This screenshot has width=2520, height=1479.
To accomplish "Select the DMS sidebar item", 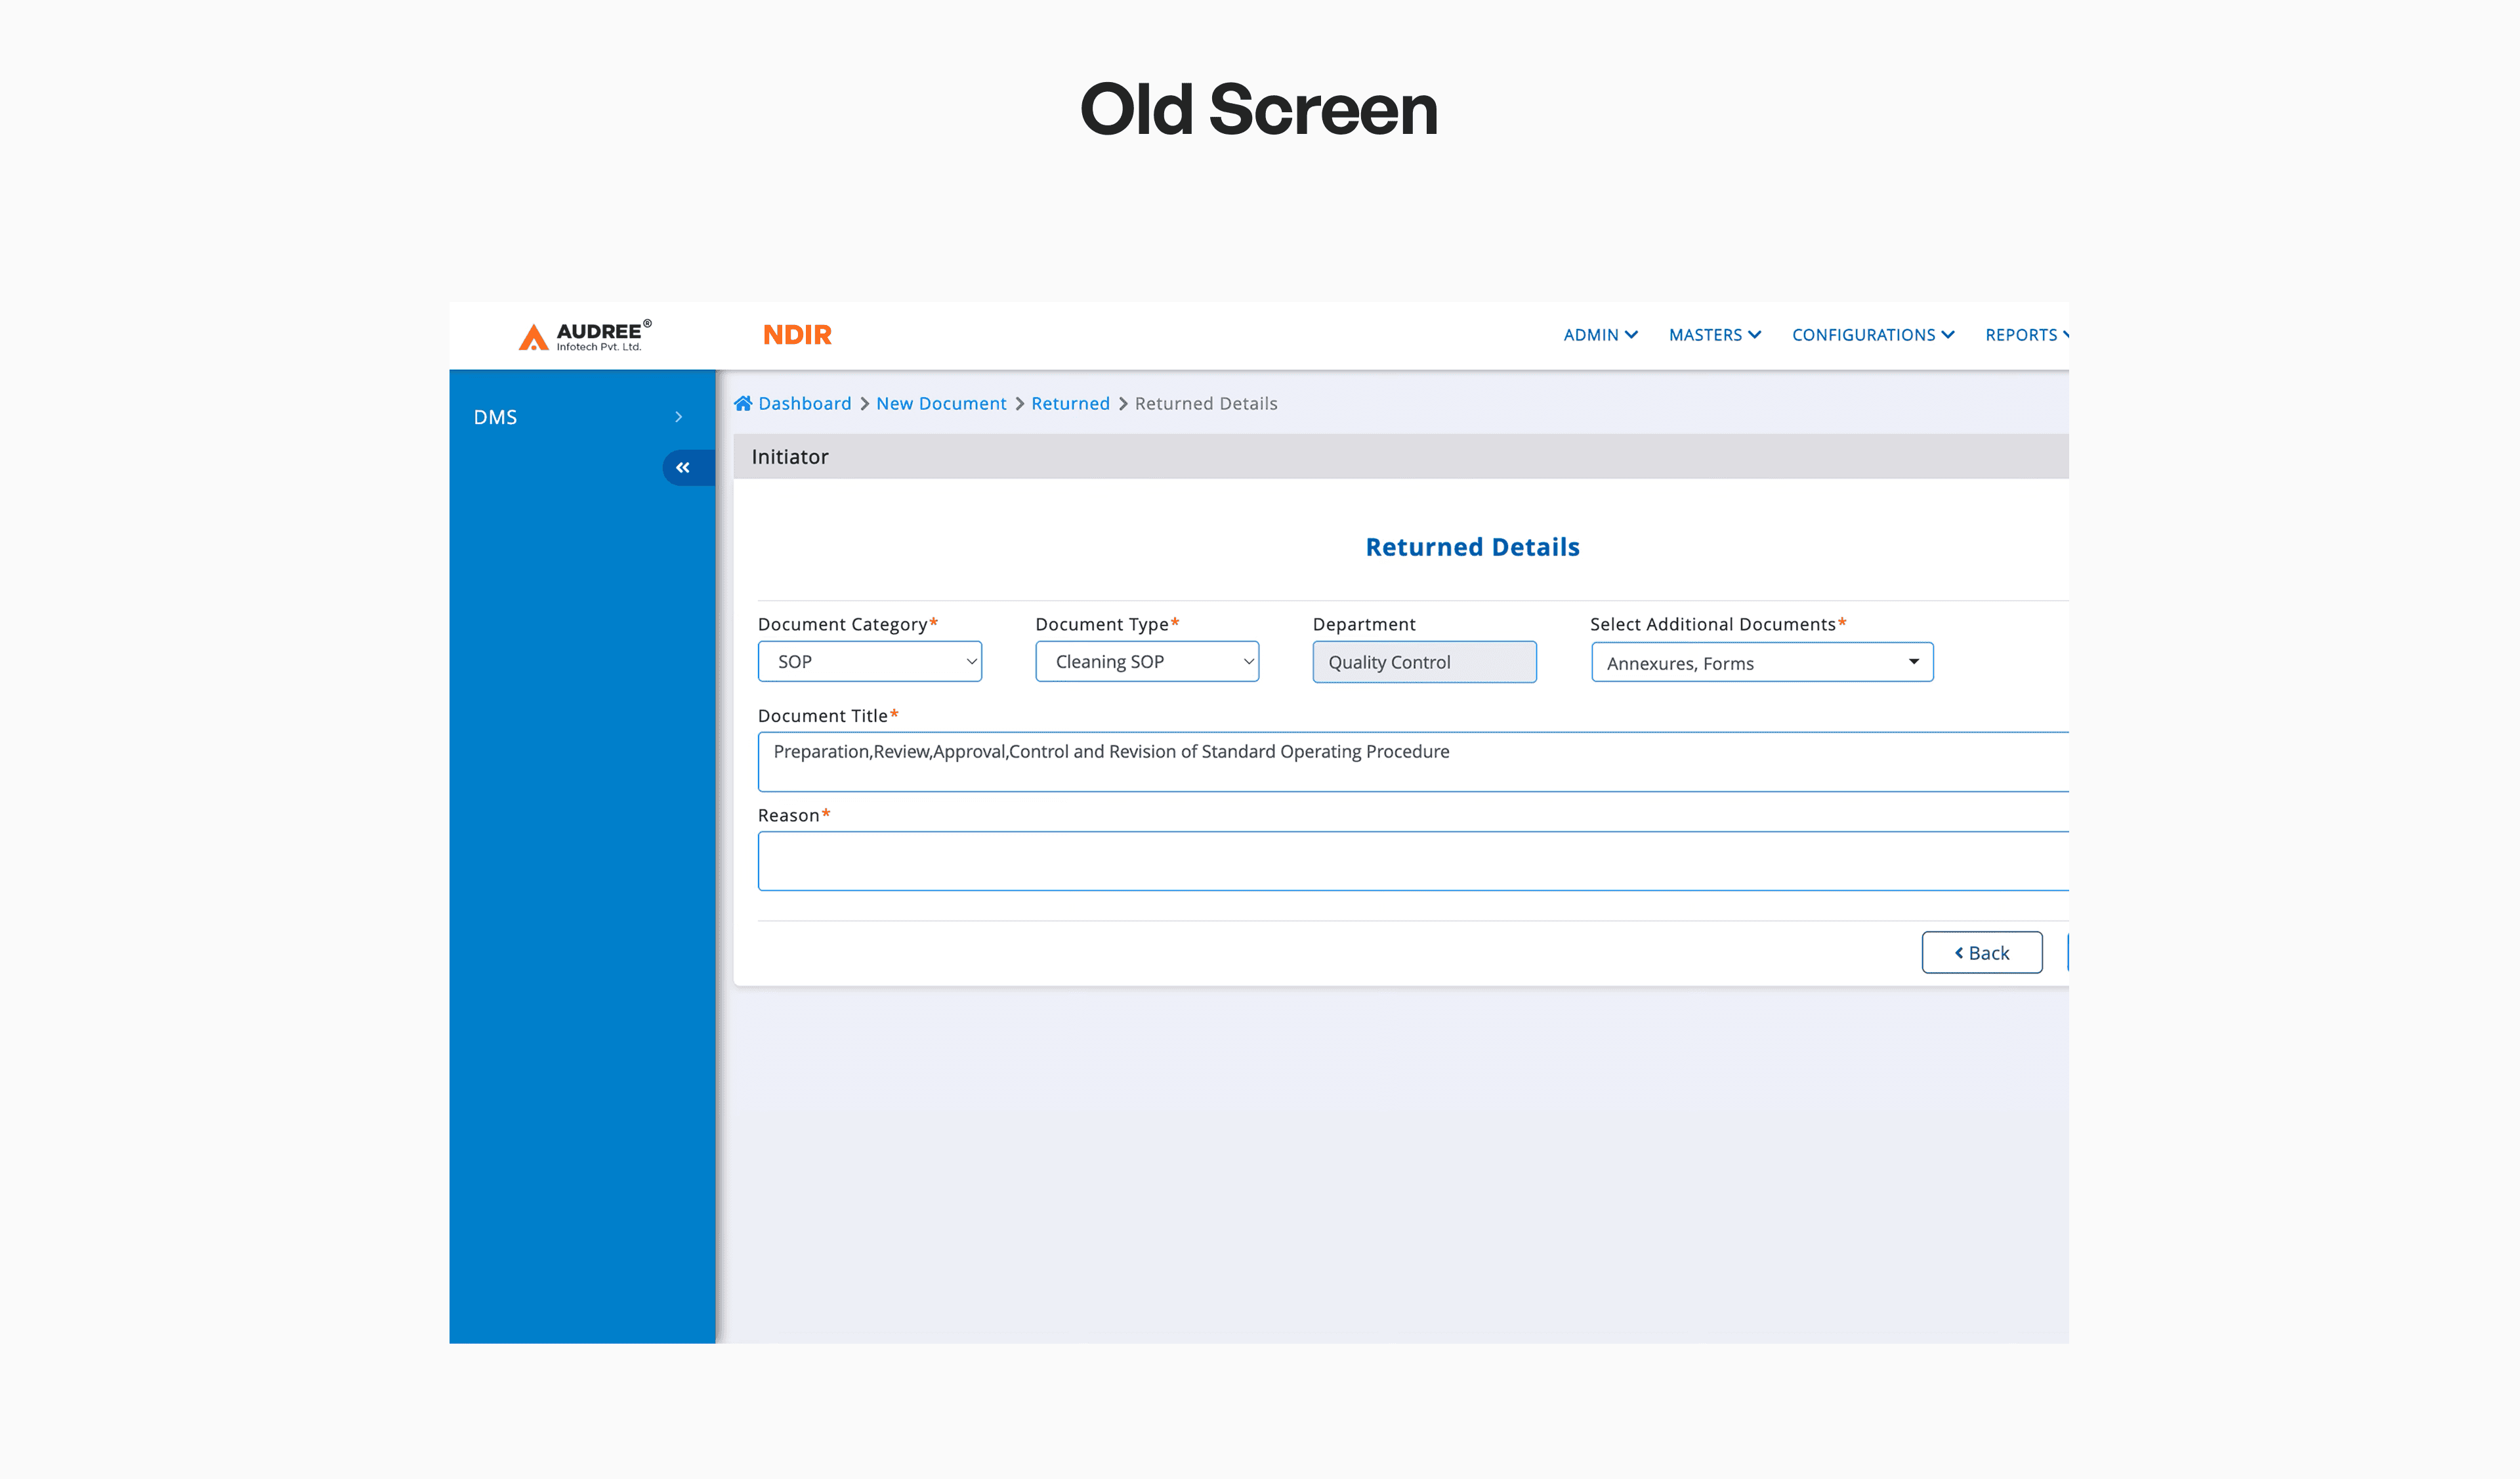I will point(496,417).
